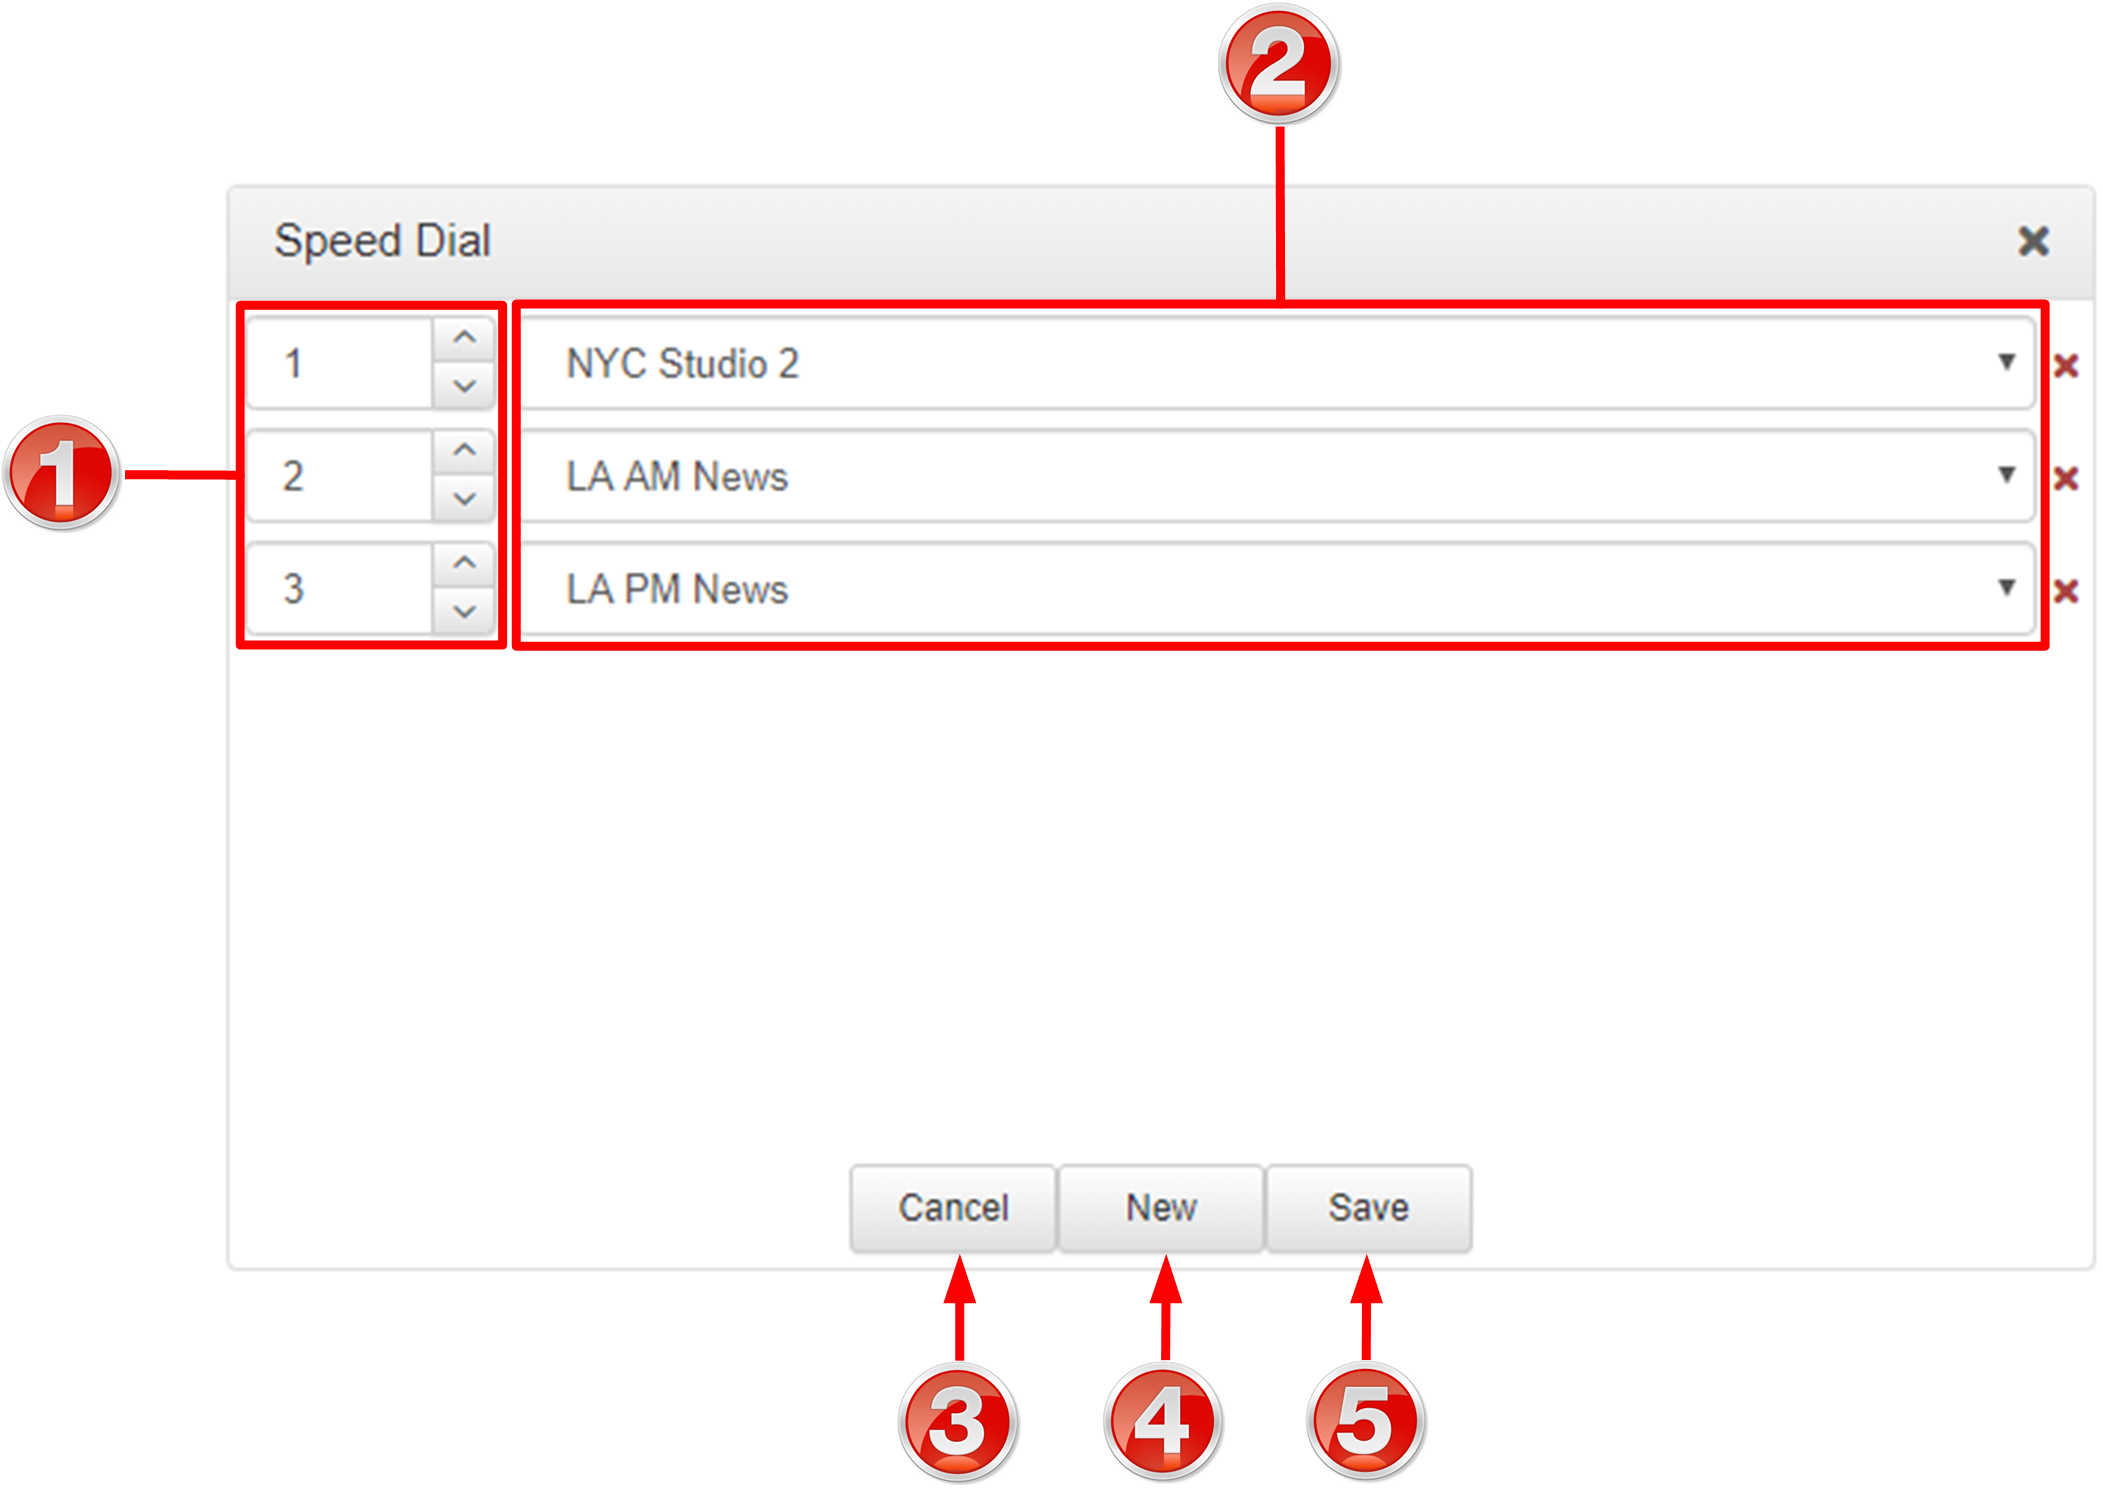This screenshot has width=2103, height=1488.
Task: Increase the first speed dial number
Action: [x=464, y=339]
